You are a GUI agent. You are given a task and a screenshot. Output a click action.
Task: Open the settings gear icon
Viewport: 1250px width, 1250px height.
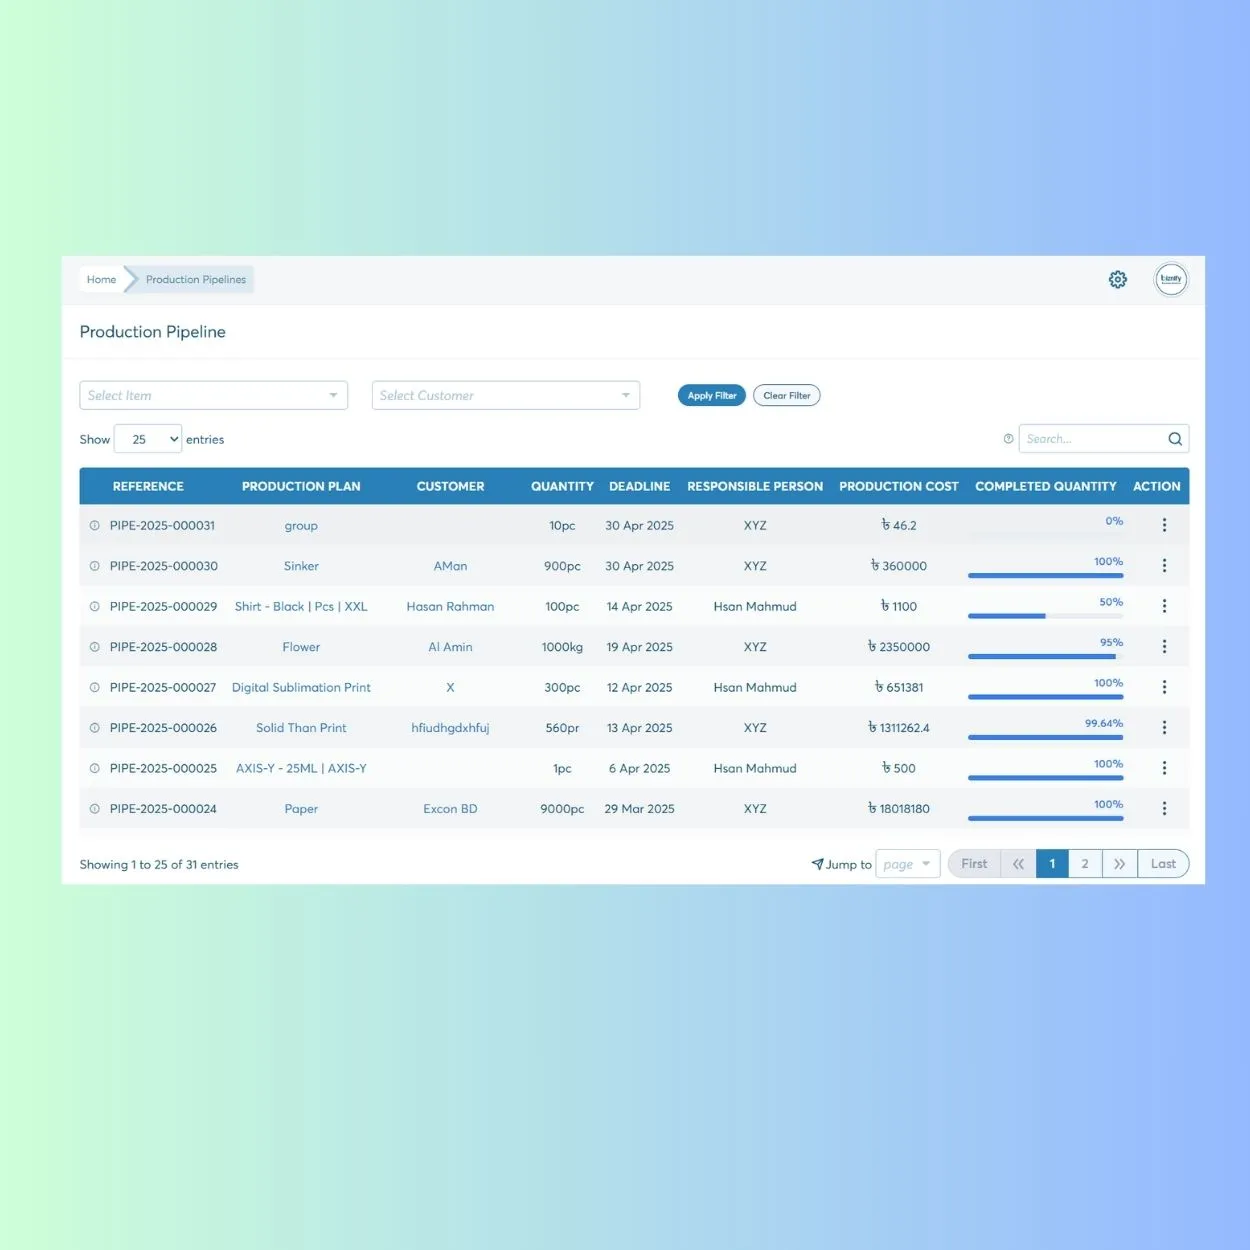click(x=1117, y=279)
